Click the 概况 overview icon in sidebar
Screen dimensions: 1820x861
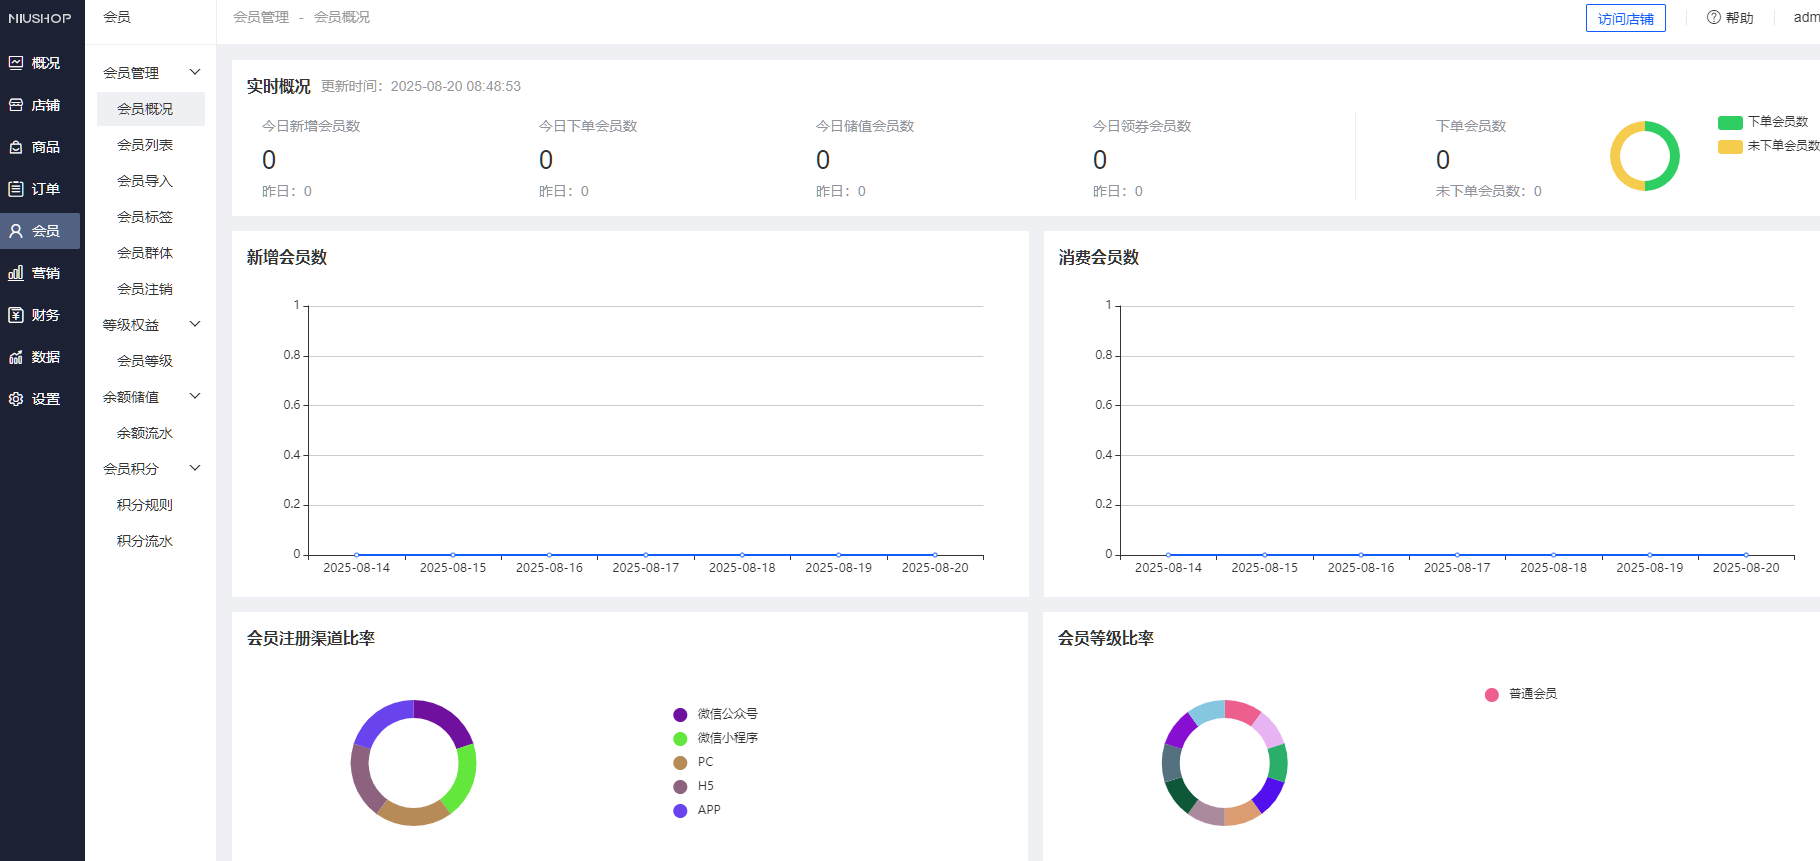[x=16, y=63]
